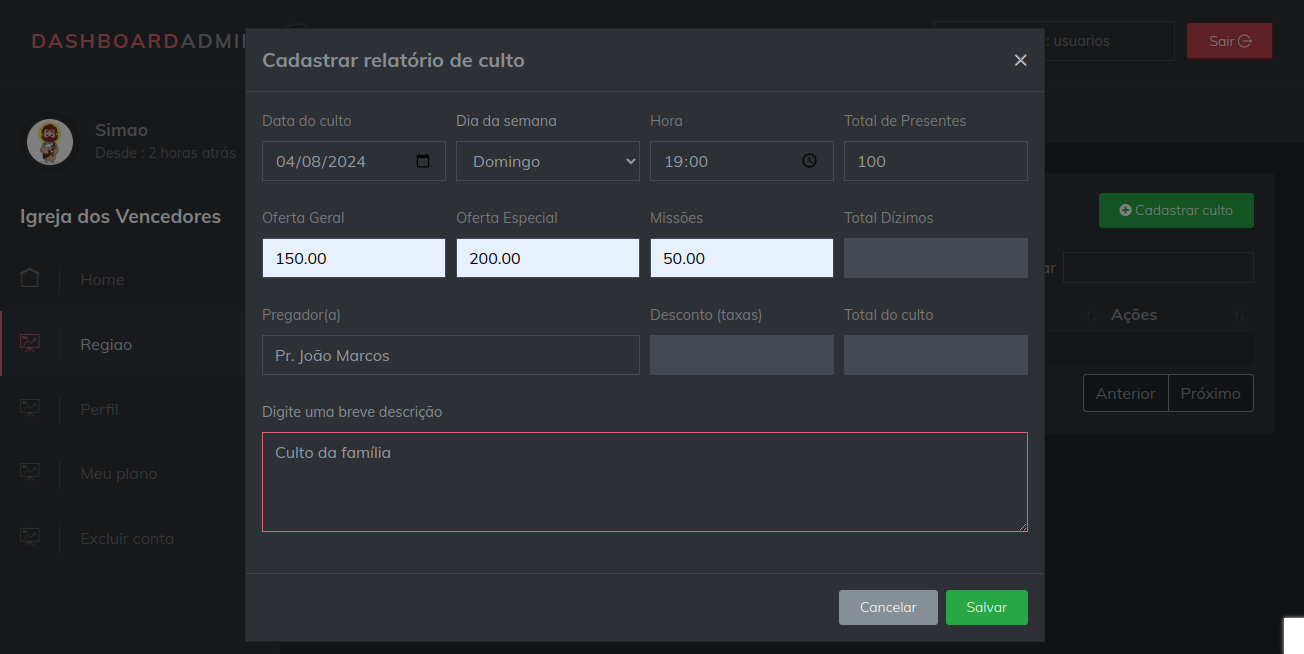
Task: Click the Perfil sidebar icon
Action: (30, 408)
